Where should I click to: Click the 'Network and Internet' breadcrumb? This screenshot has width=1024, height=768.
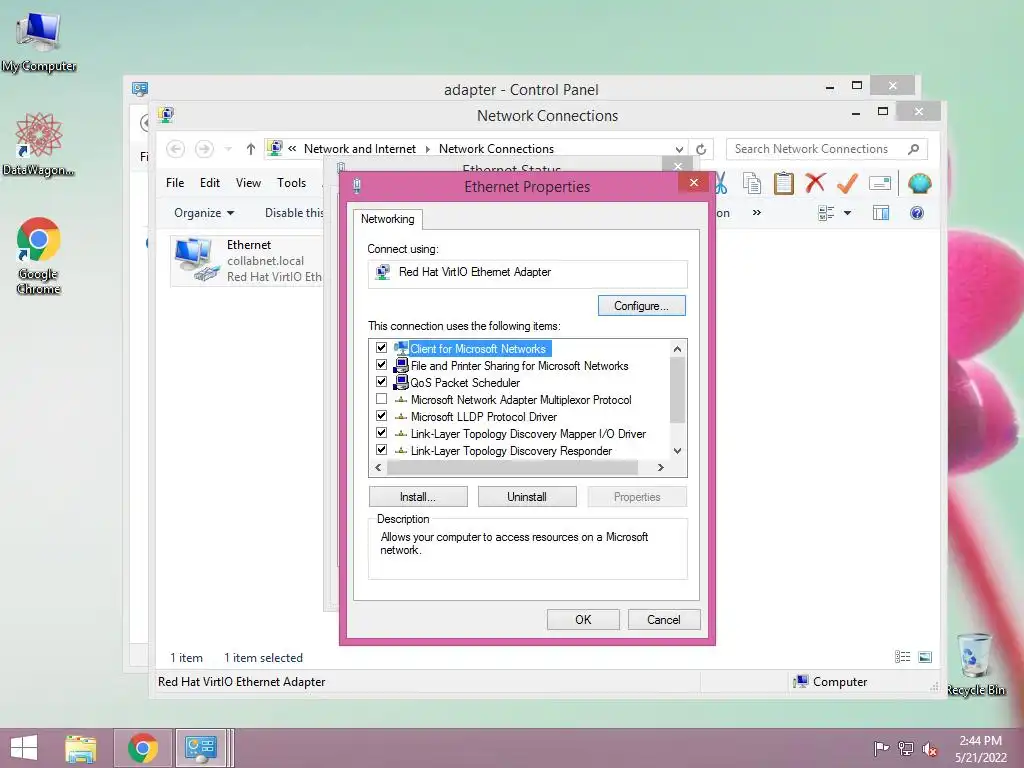pyautogui.click(x=360, y=149)
